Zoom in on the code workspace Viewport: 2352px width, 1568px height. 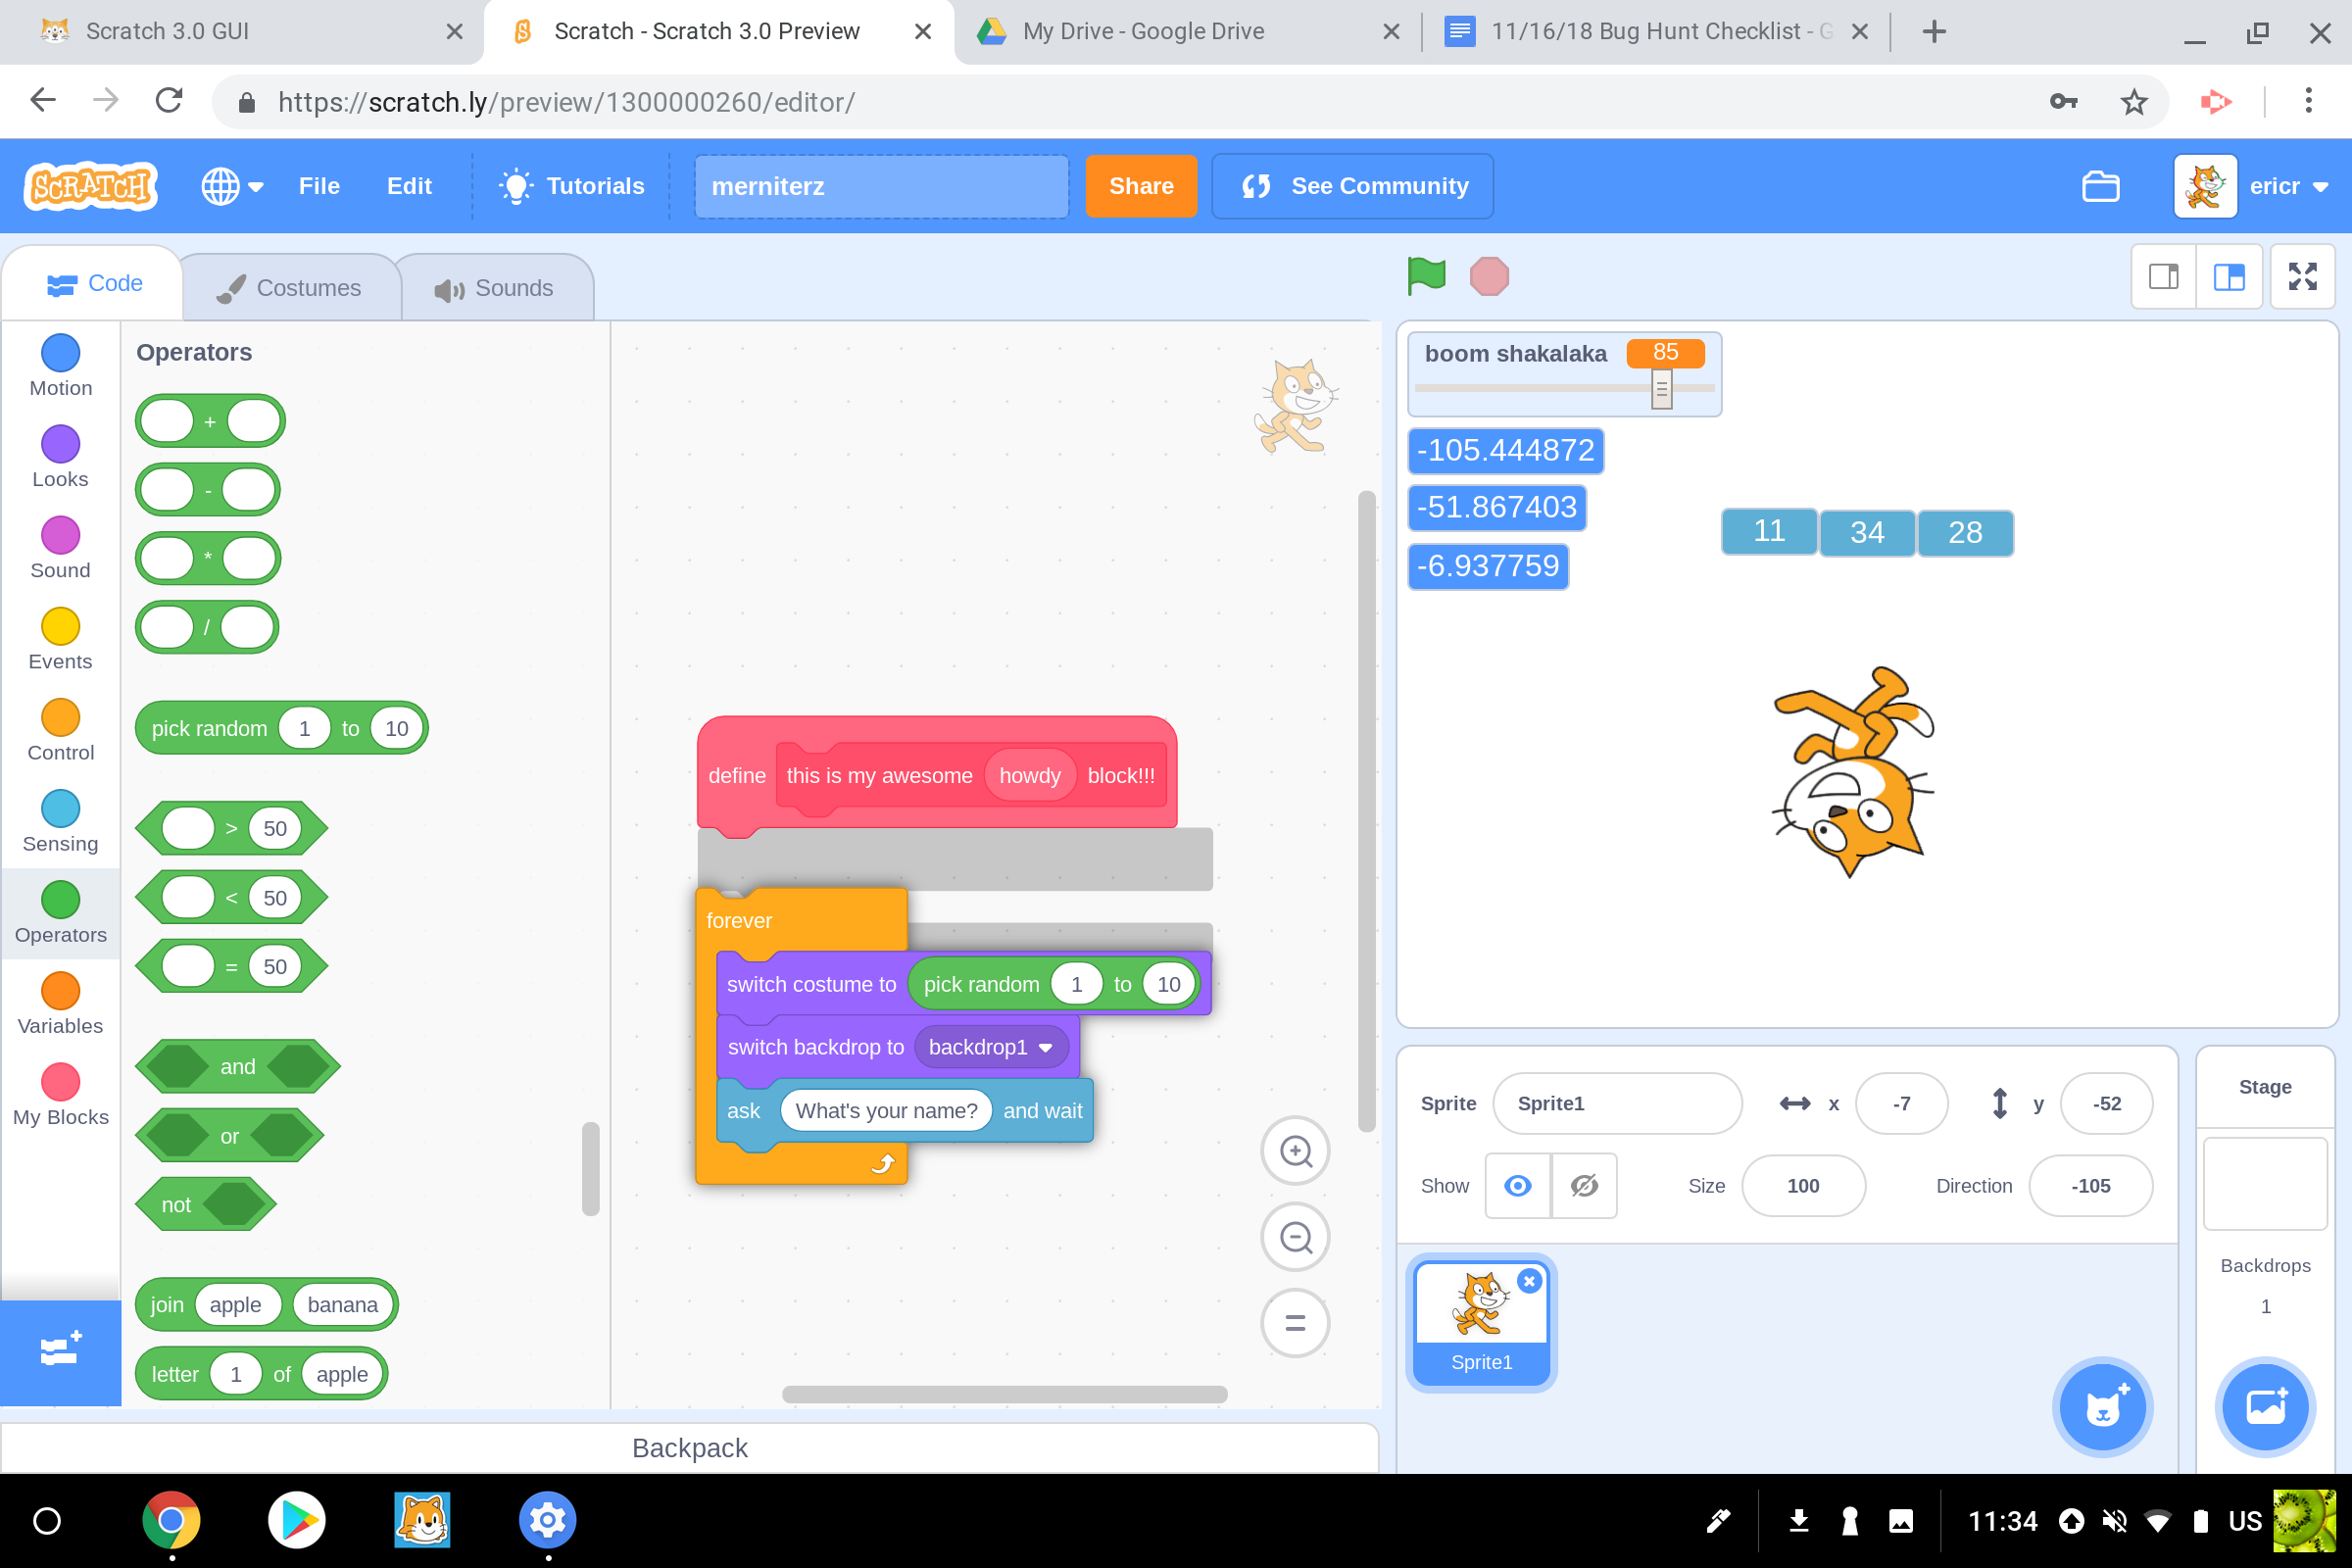pyautogui.click(x=1296, y=1151)
